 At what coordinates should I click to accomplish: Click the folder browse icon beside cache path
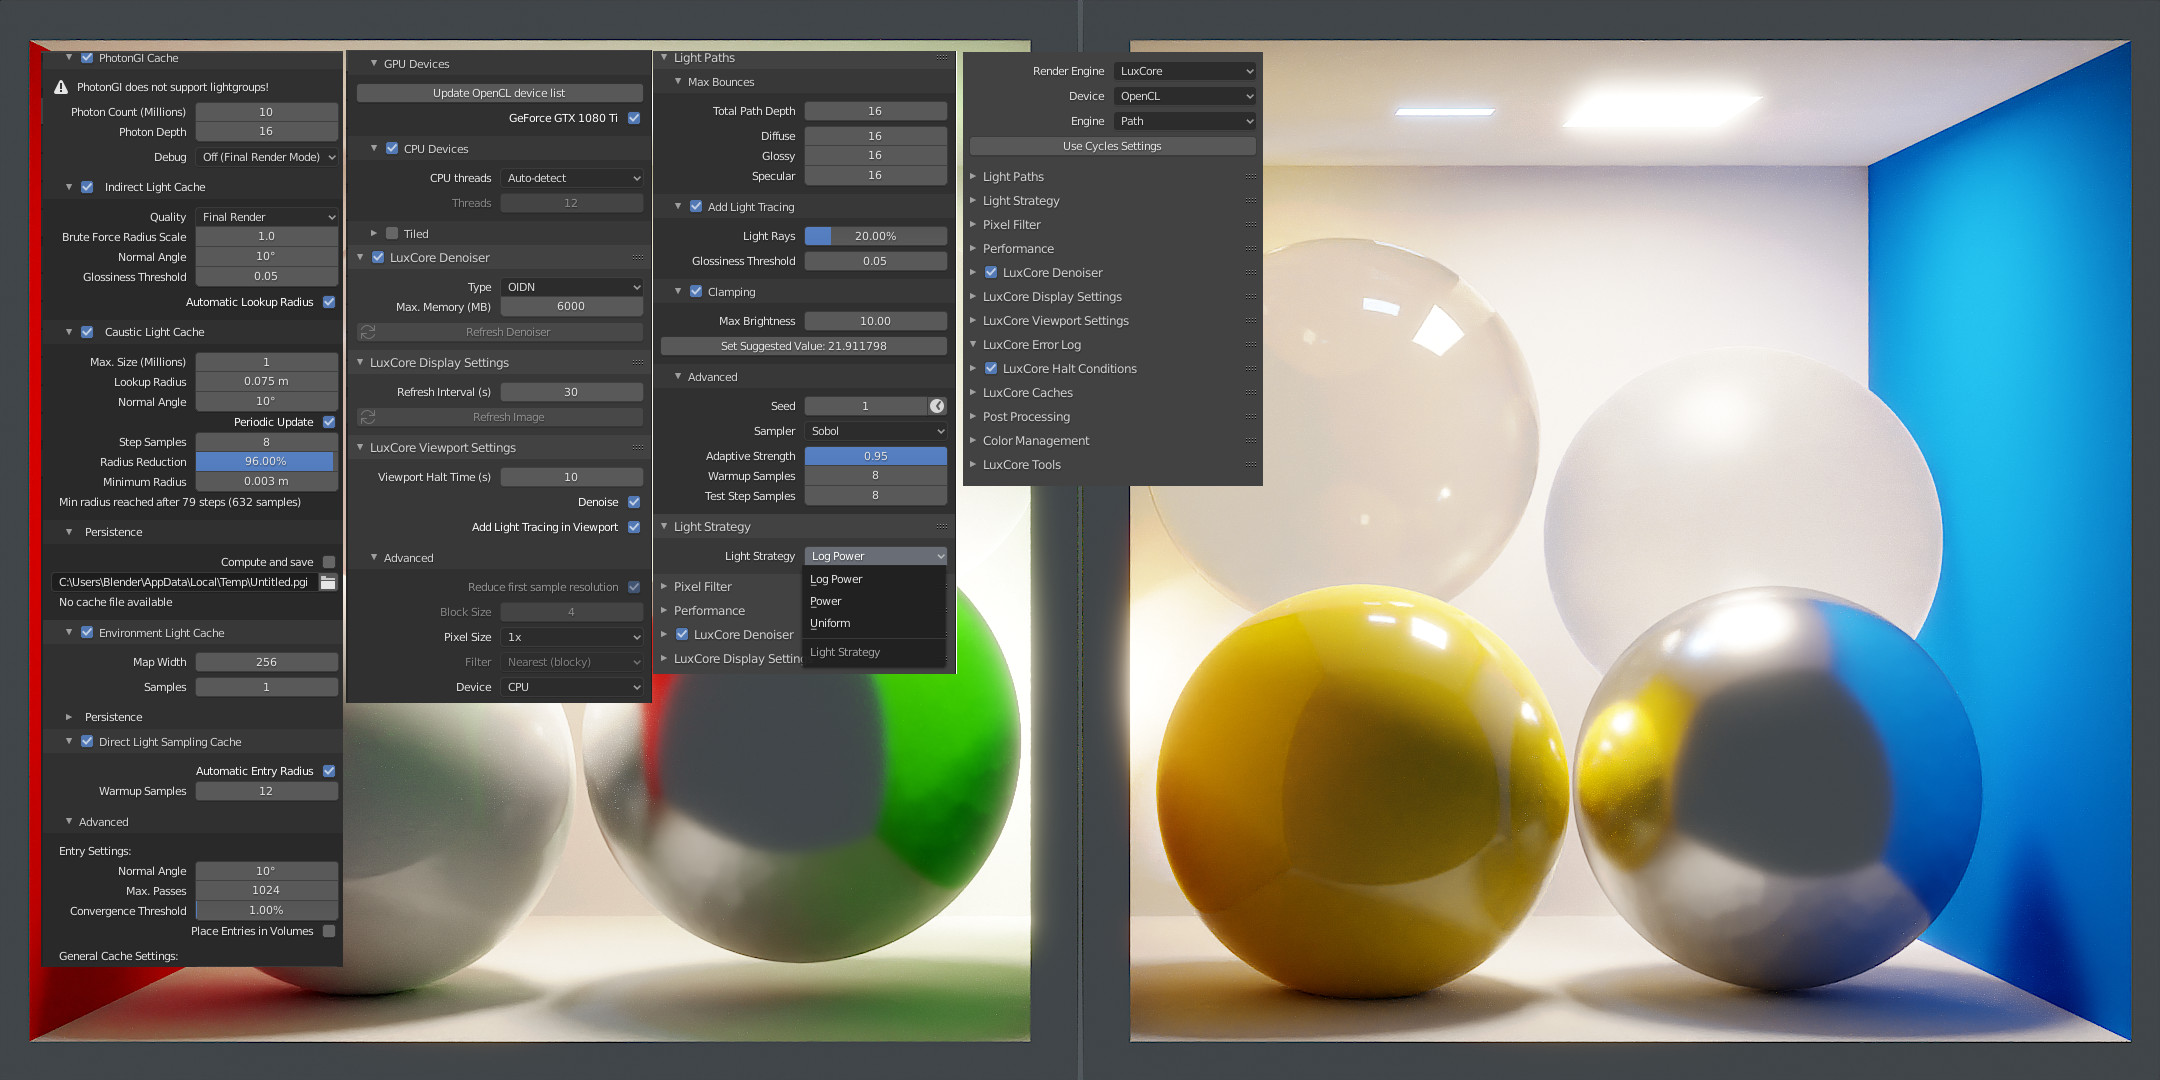click(328, 582)
